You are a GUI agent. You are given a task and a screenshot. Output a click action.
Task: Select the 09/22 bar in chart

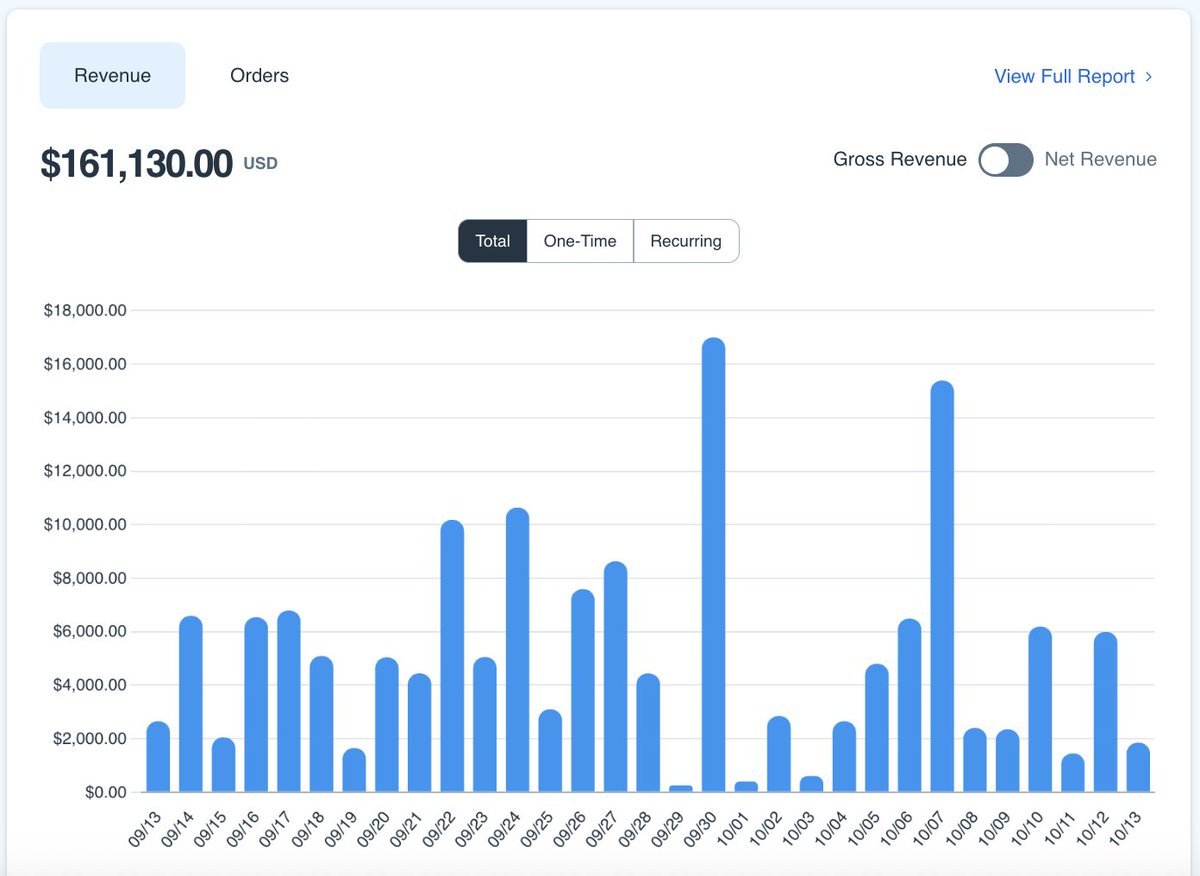coord(452,656)
